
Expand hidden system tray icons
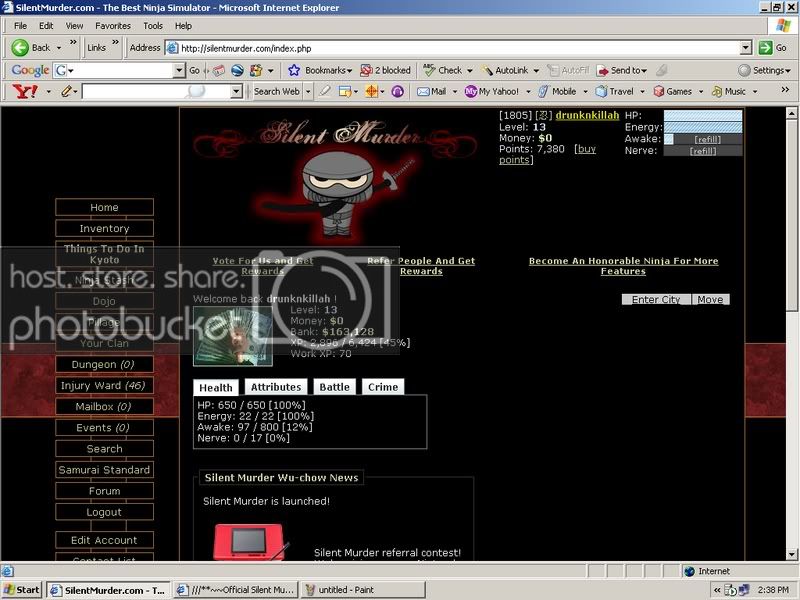click(717, 590)
